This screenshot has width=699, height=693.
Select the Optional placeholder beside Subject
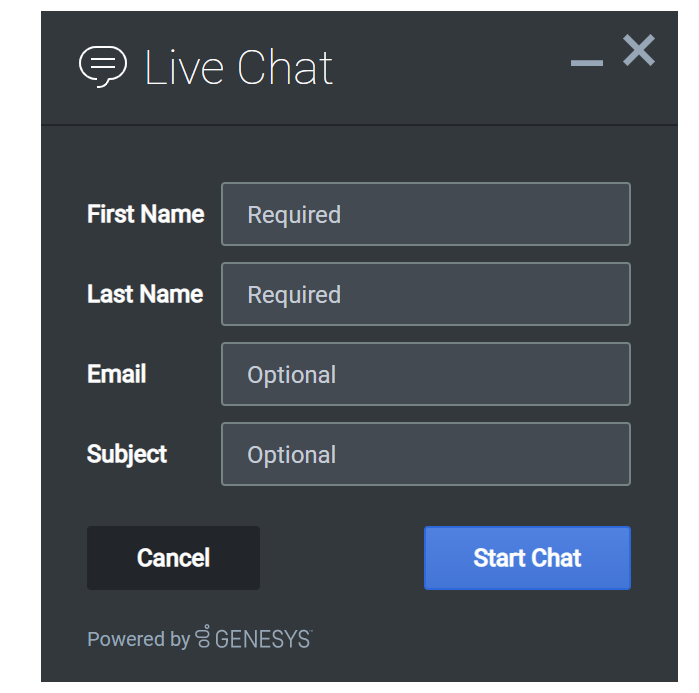pos(292,455)
